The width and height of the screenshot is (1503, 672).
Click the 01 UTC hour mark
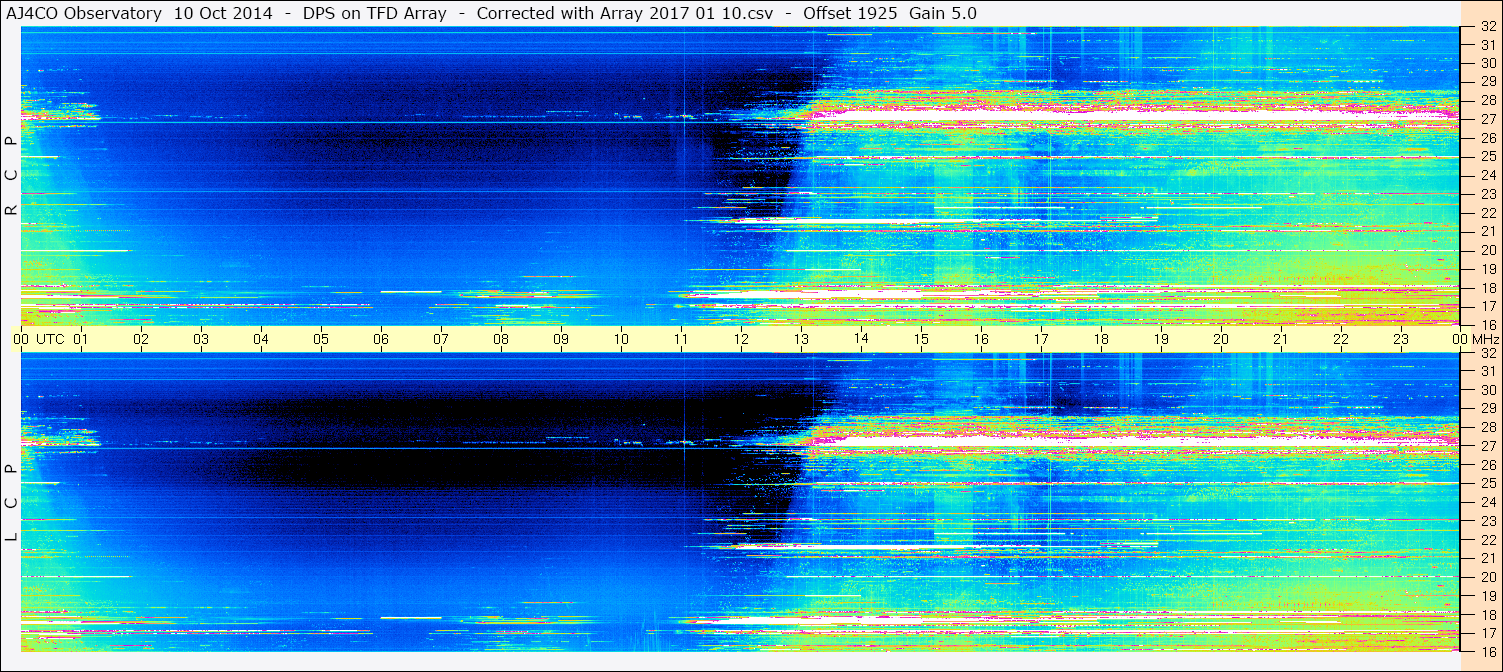click(x=81, y=339)
